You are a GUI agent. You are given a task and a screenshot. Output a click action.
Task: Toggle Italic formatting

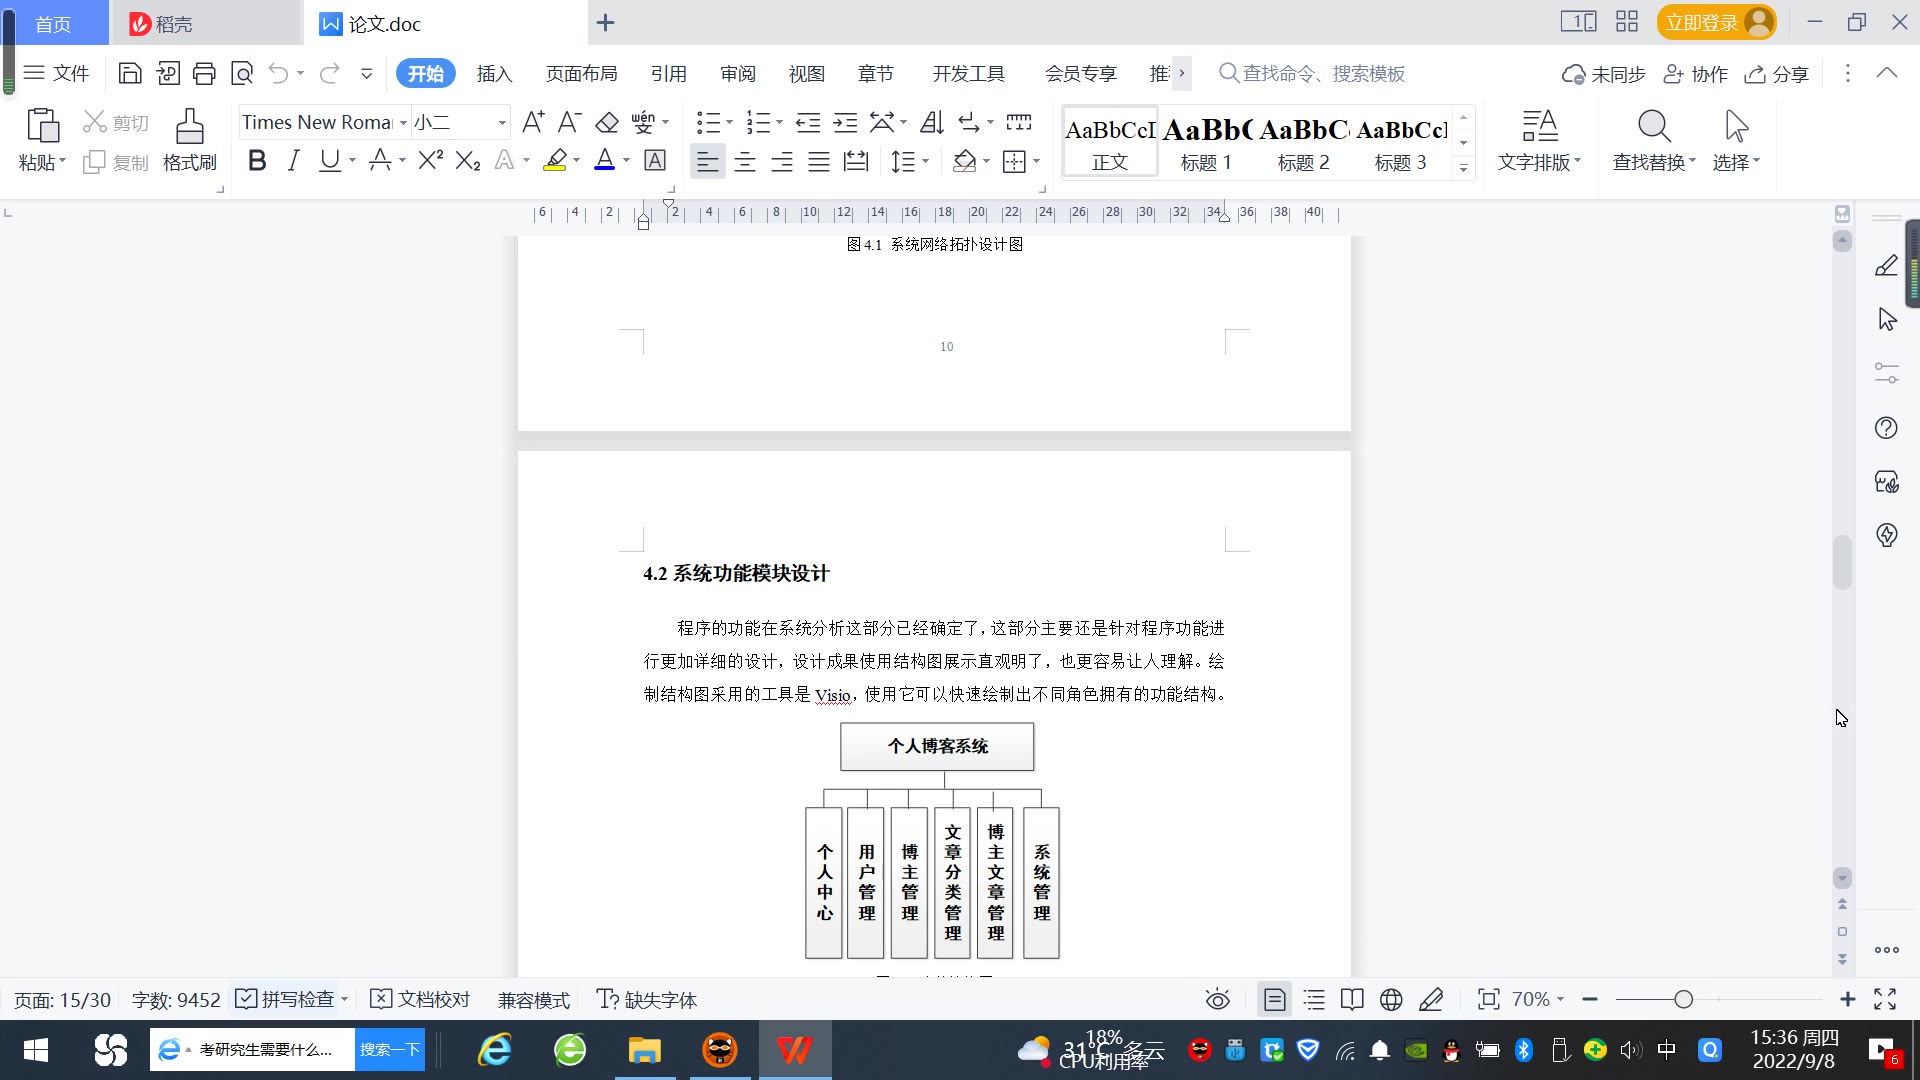(293, 160)
